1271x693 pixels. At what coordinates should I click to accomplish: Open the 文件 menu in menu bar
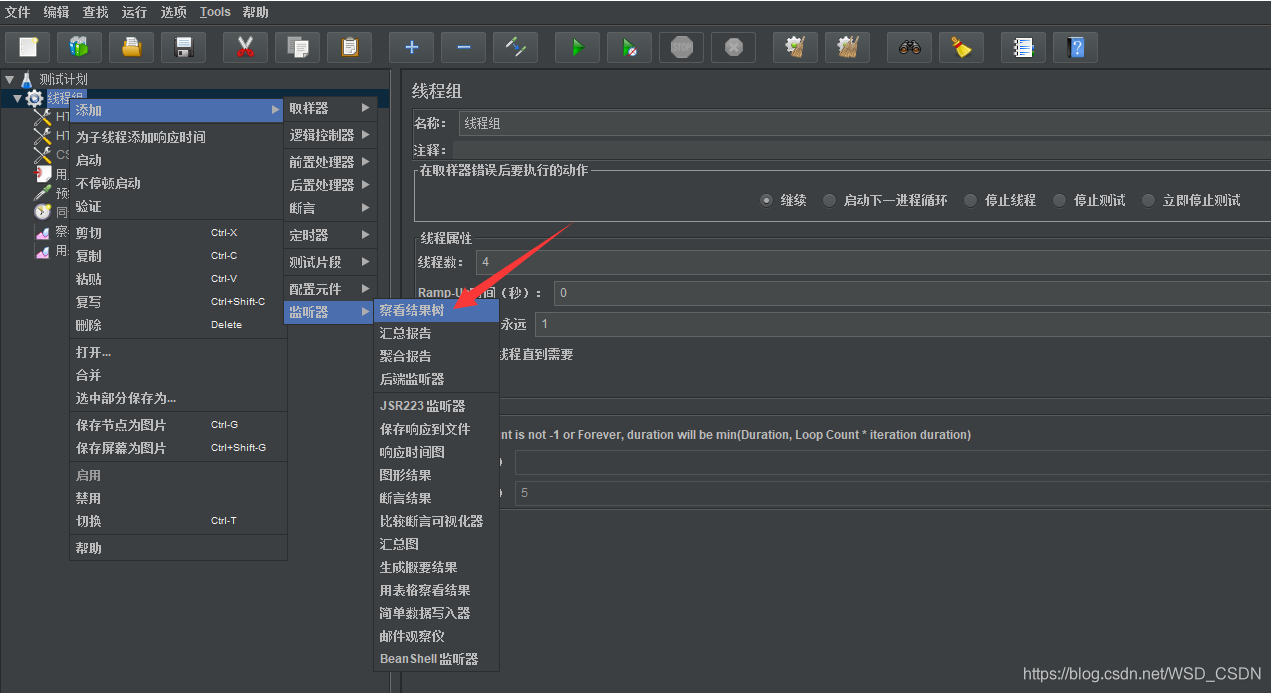[x=18, y=12]
